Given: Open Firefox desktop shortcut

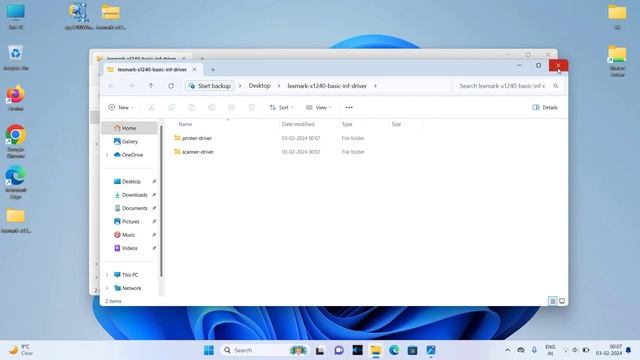Looking at the screenshot, I should point(16,98).
